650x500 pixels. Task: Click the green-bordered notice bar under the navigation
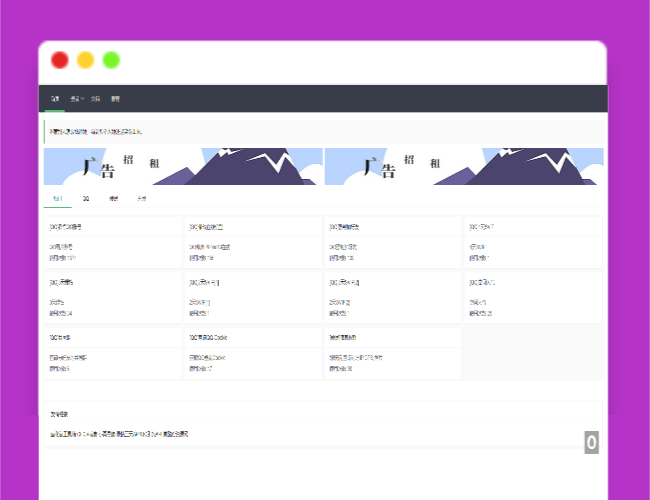[322, 132]
